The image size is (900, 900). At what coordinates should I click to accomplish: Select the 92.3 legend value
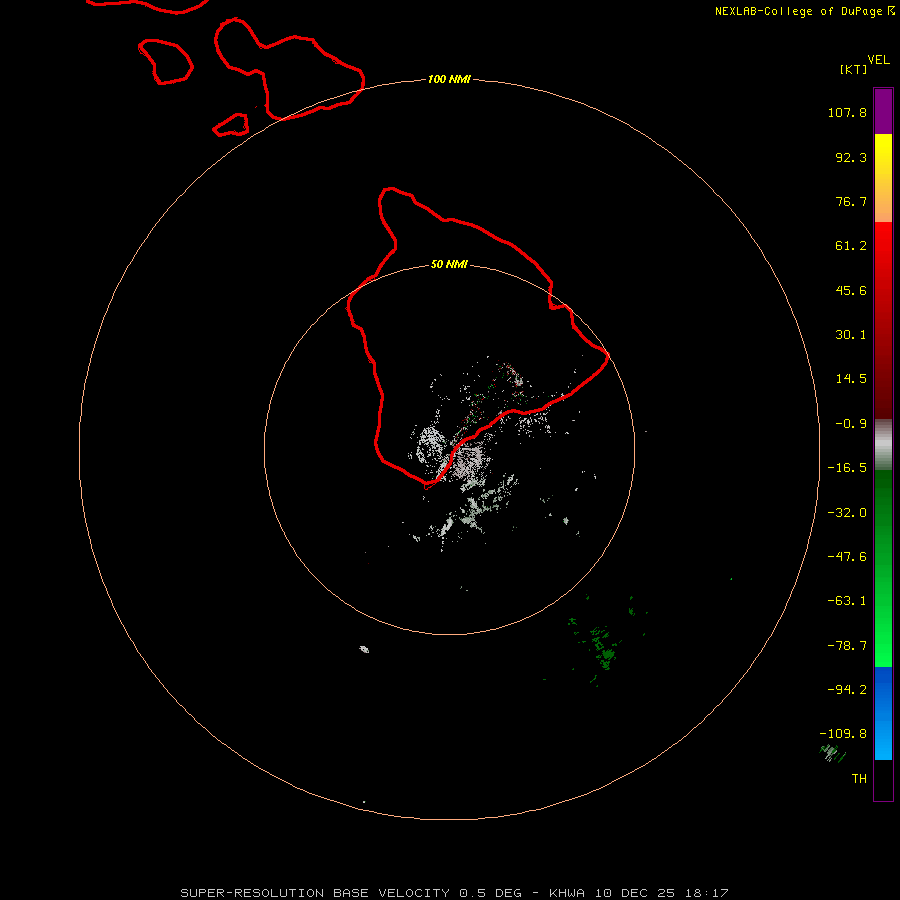pos(851,157)
